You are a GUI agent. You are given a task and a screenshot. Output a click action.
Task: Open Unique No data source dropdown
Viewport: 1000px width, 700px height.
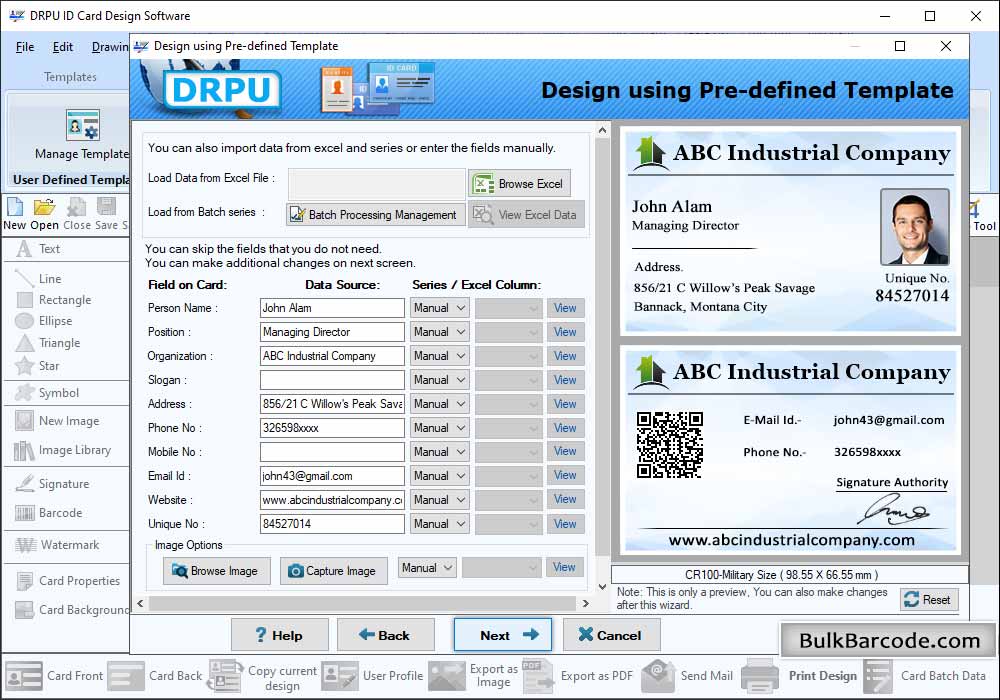[439, 524]
